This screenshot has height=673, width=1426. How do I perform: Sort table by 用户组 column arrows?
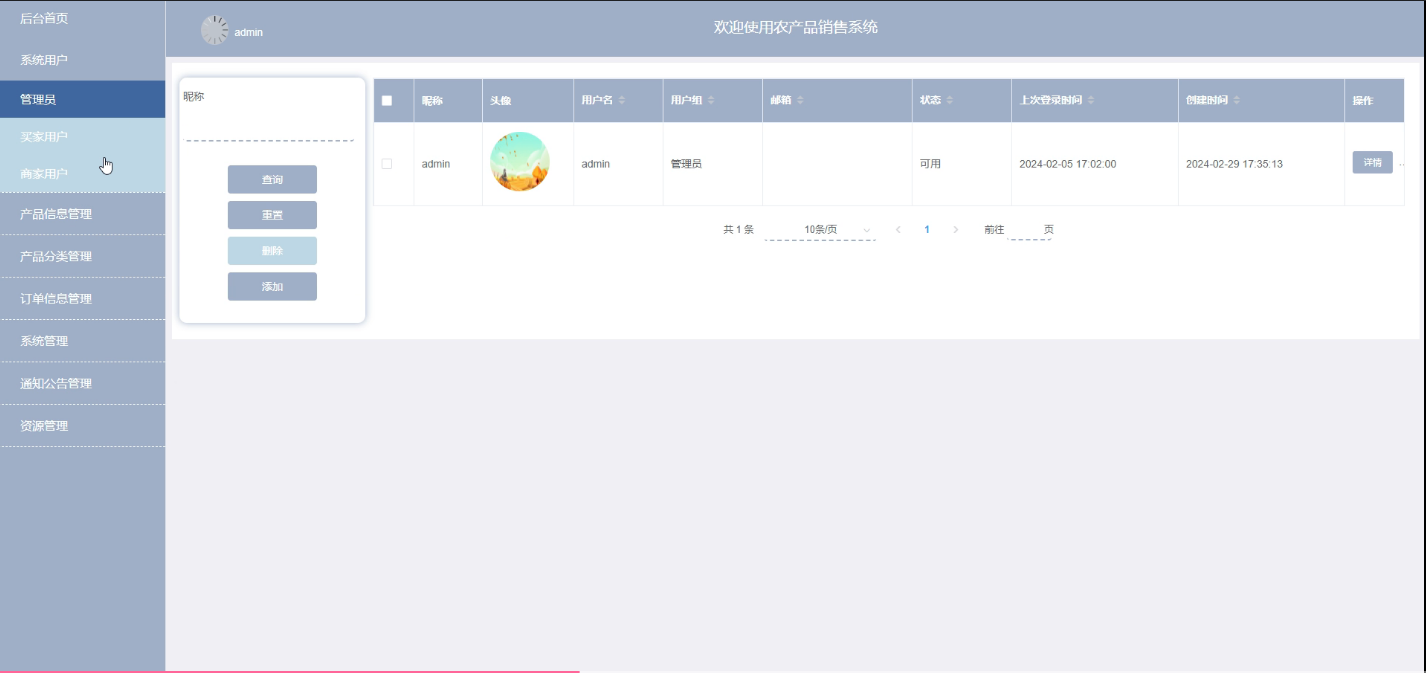(711, 100)
